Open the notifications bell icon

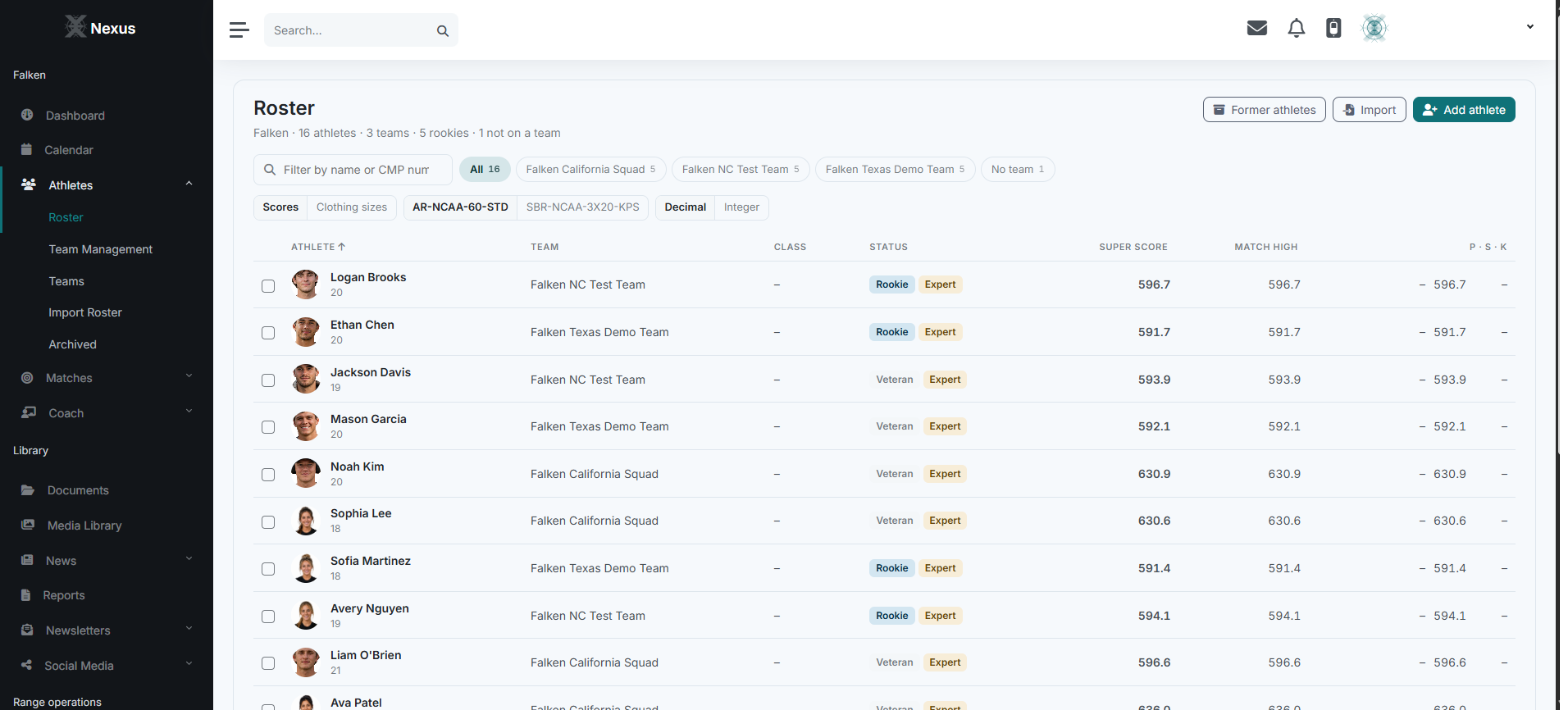click(x=1296, y=28)
